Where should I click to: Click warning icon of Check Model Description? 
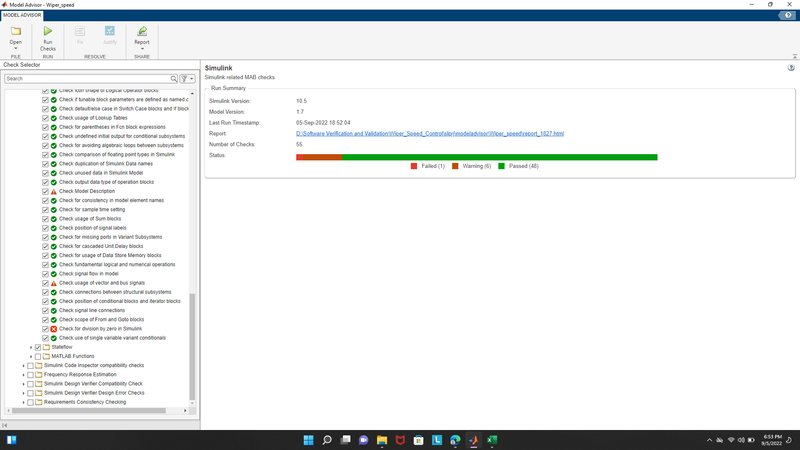pyautogui.click(x=54, y=191)
